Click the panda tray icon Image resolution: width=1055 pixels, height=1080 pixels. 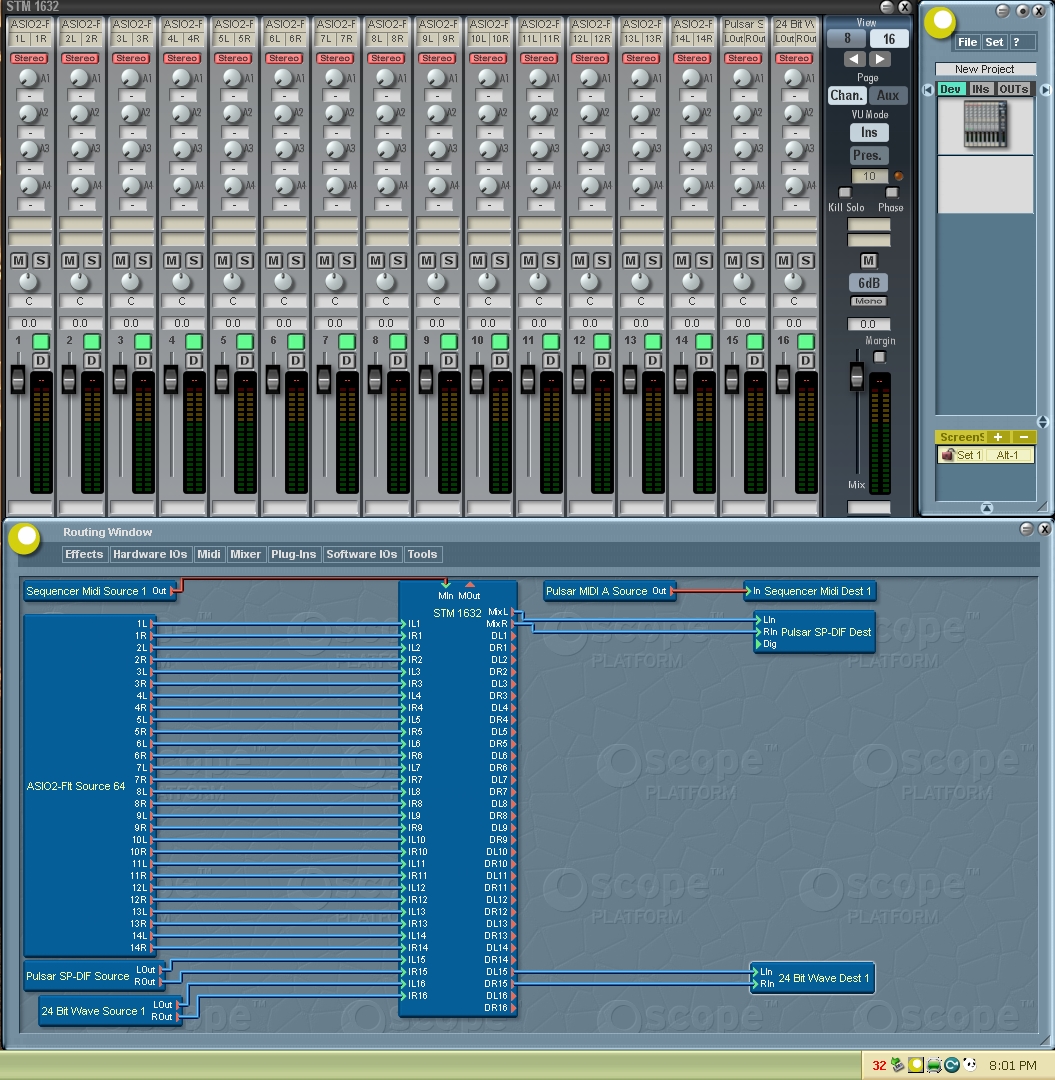tap(970, 1065)
